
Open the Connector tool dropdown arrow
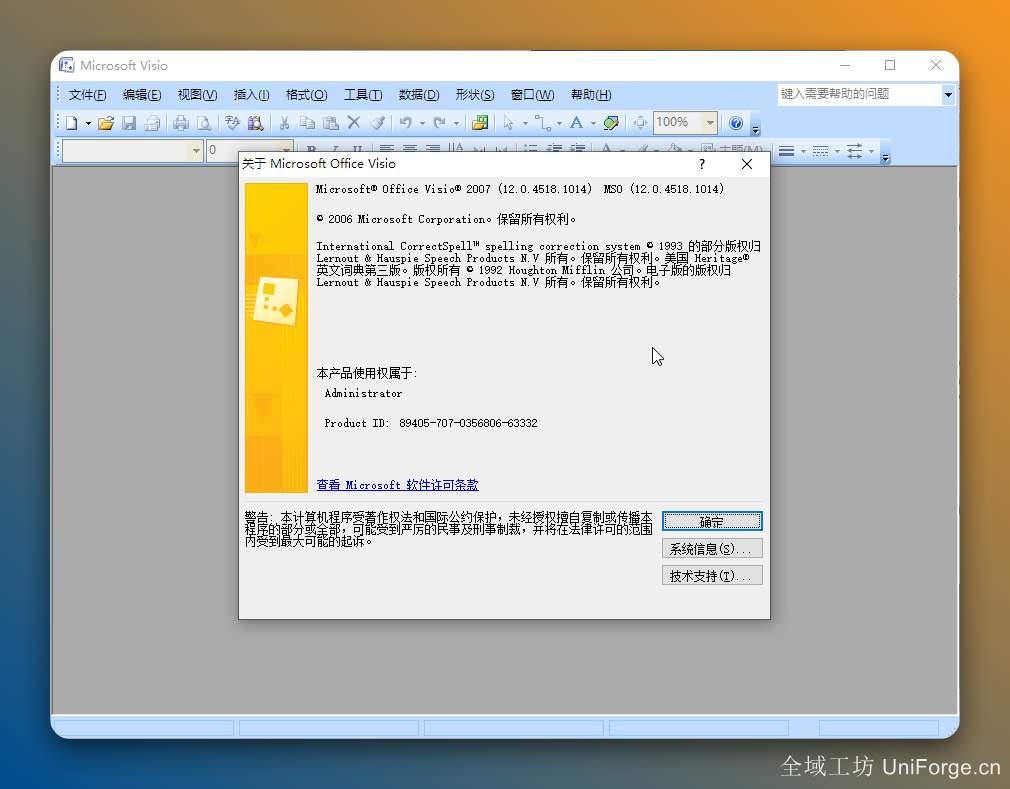point(559,122)
